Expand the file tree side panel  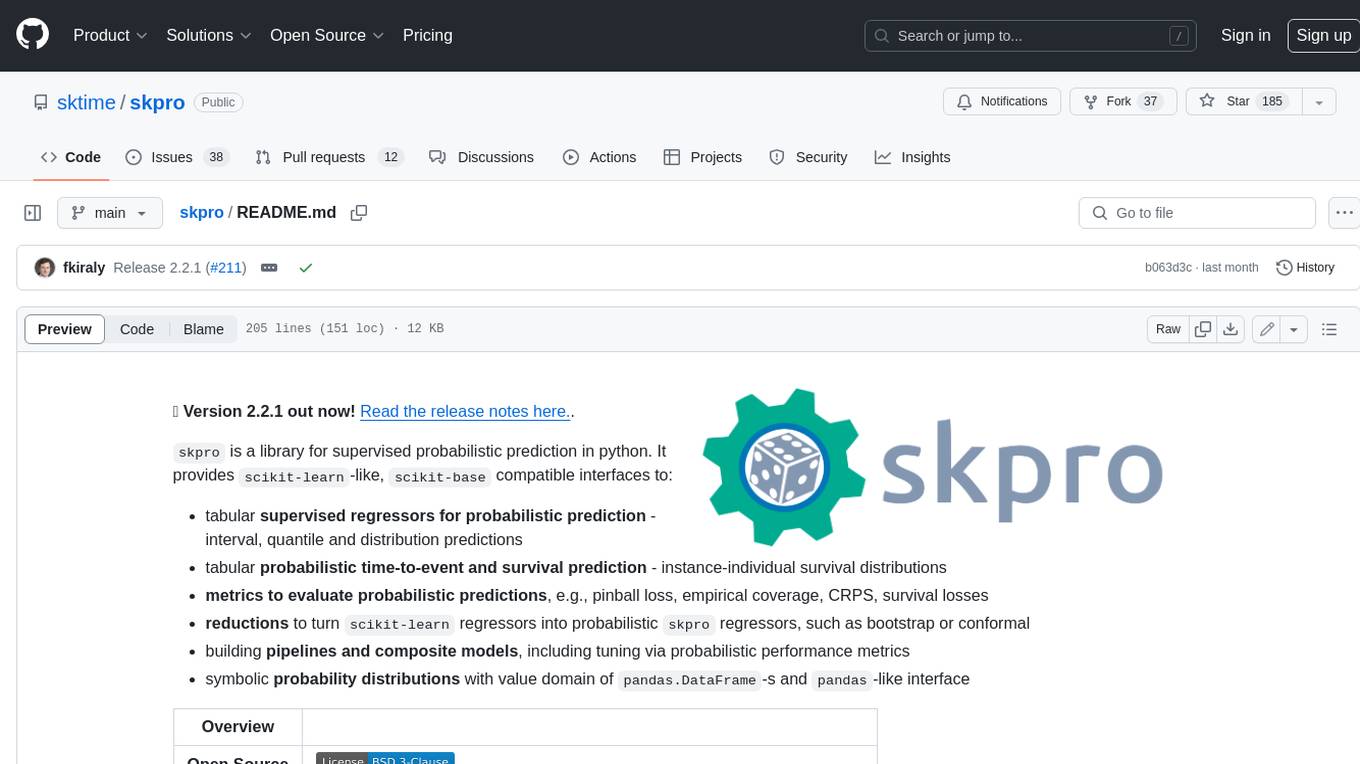coord(32,213)
